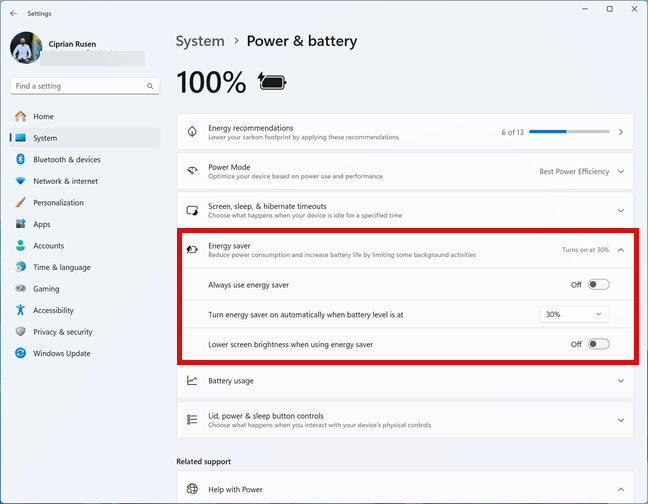This screenshot has height=504, width=648.
Task: Click the Help with Power label
Action: pyautogui.click(x=235, y=489)
